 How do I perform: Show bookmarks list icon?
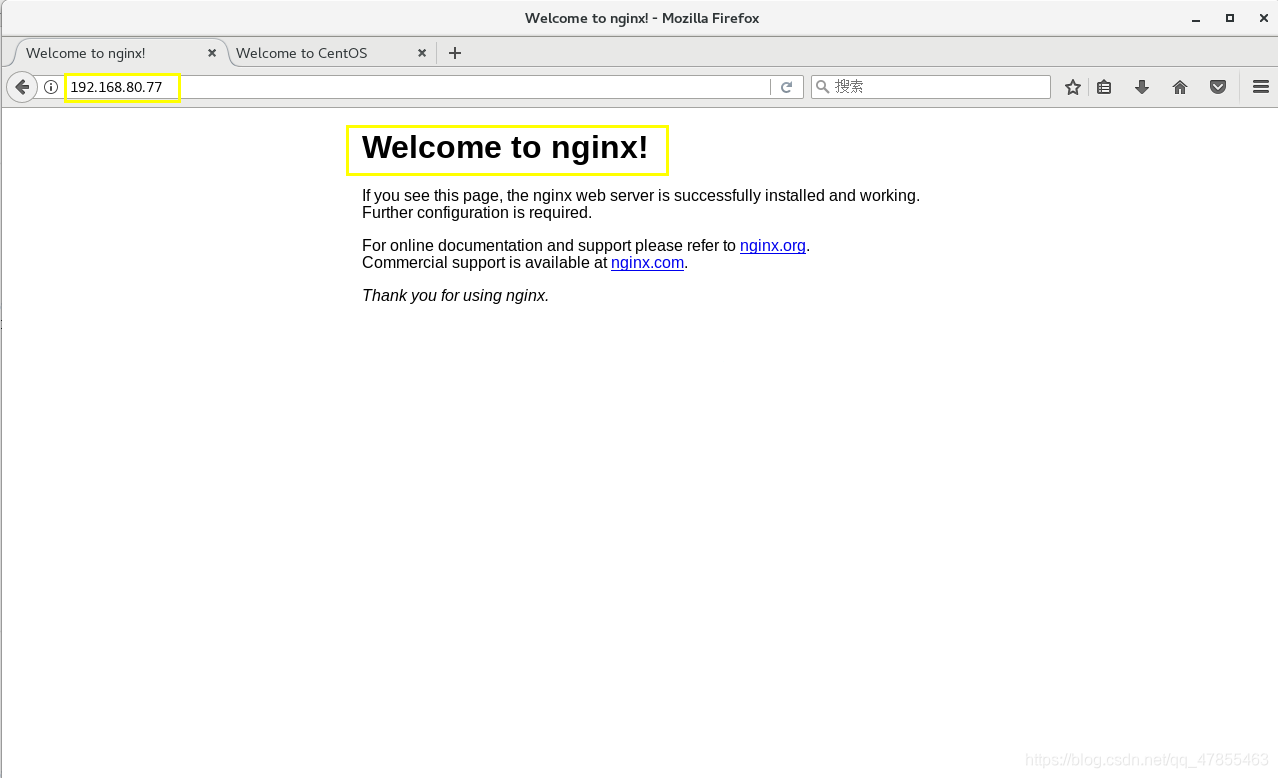tap(1104, 87)
